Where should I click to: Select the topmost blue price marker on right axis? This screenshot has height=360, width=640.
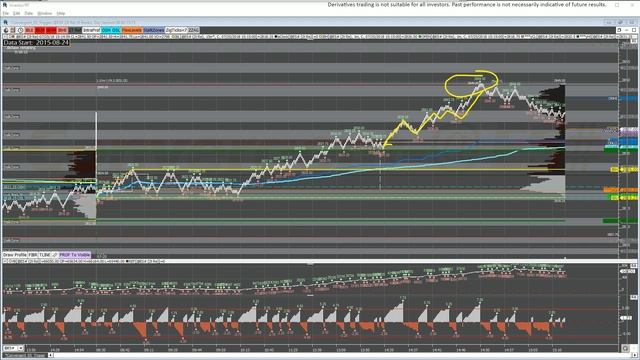click(629, 98)
